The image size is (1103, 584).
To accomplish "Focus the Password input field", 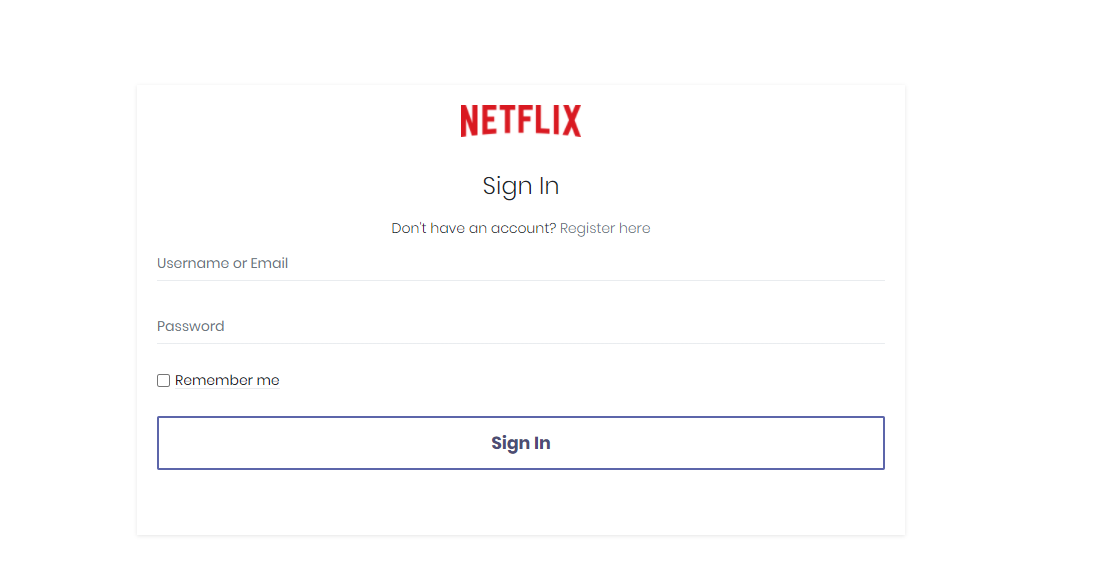I will [520, 327].
